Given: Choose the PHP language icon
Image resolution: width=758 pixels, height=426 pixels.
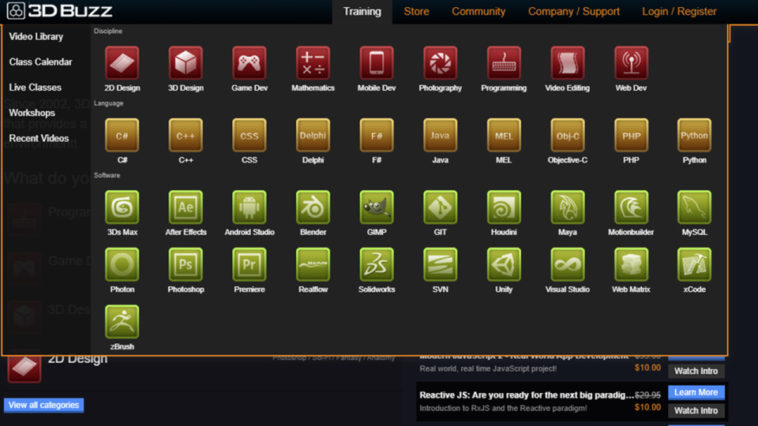Looking at the screenshot, I should [631, 135].
